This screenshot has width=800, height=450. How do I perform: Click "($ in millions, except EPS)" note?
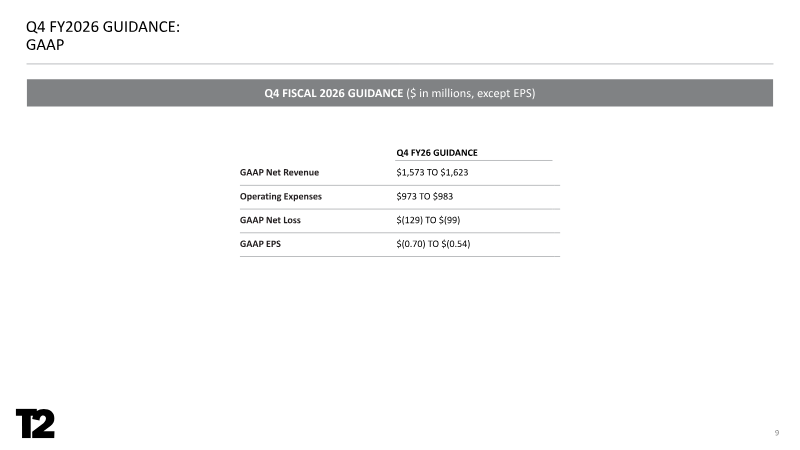pos(471,93)
